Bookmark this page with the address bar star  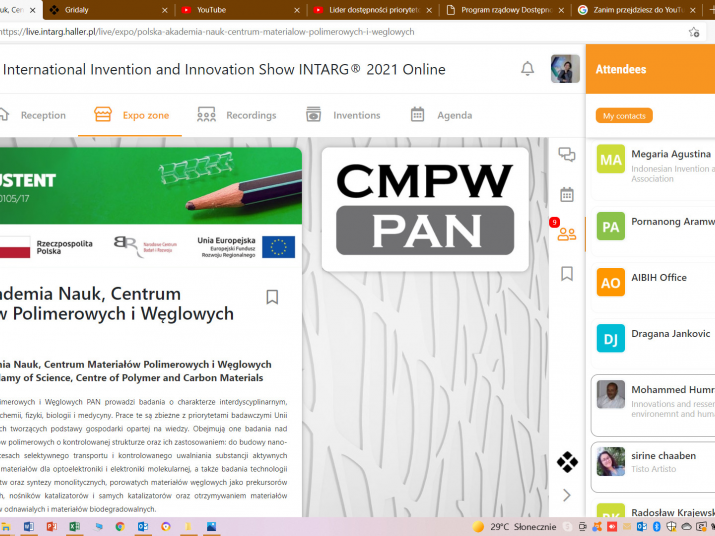[x=694, y=32]
